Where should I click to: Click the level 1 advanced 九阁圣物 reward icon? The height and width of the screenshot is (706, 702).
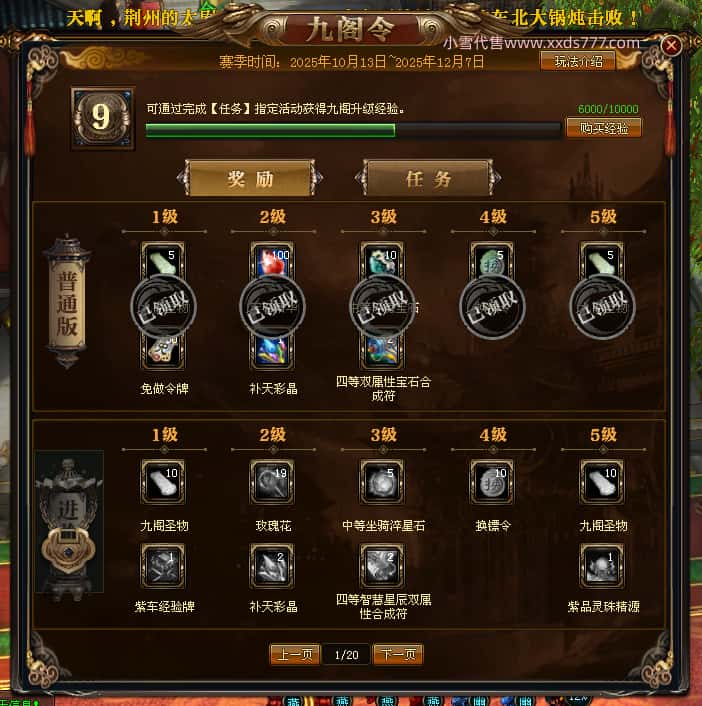coord(163,482)
